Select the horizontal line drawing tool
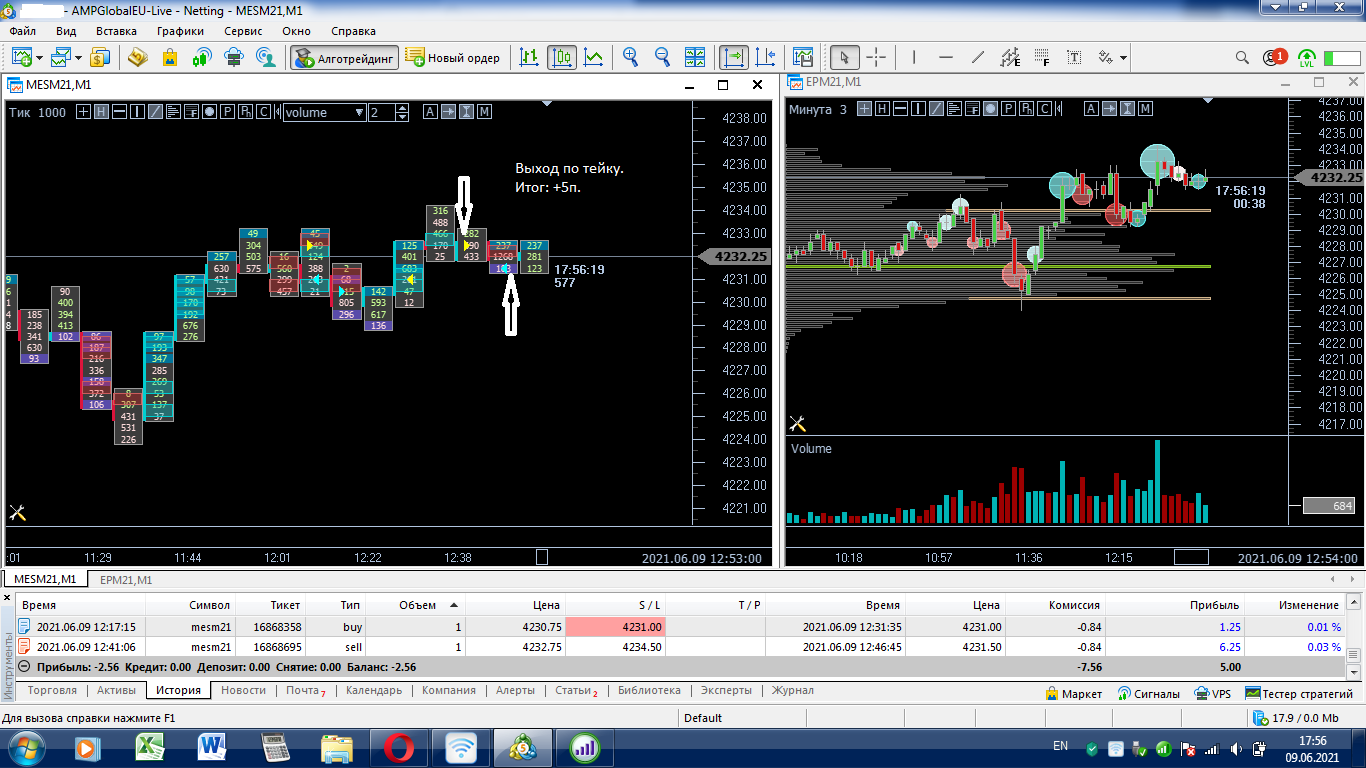The image size is (1366, 768). coord(946,57)
